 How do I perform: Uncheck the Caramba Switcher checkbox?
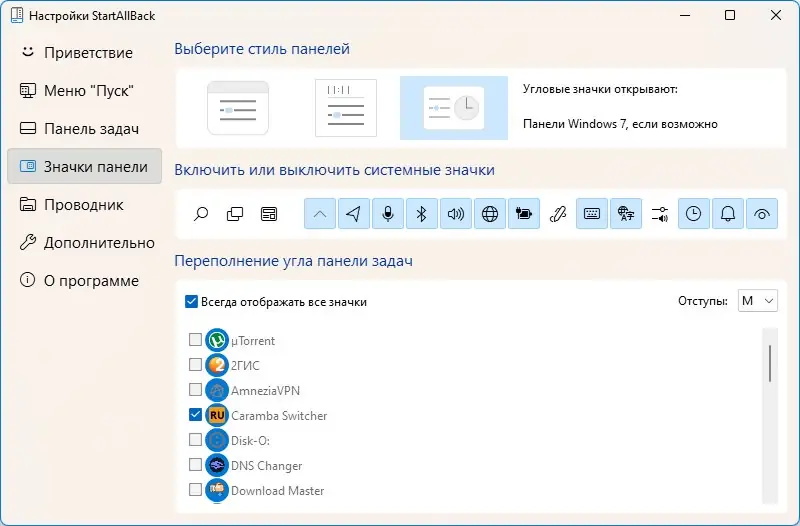click(195, 414)
